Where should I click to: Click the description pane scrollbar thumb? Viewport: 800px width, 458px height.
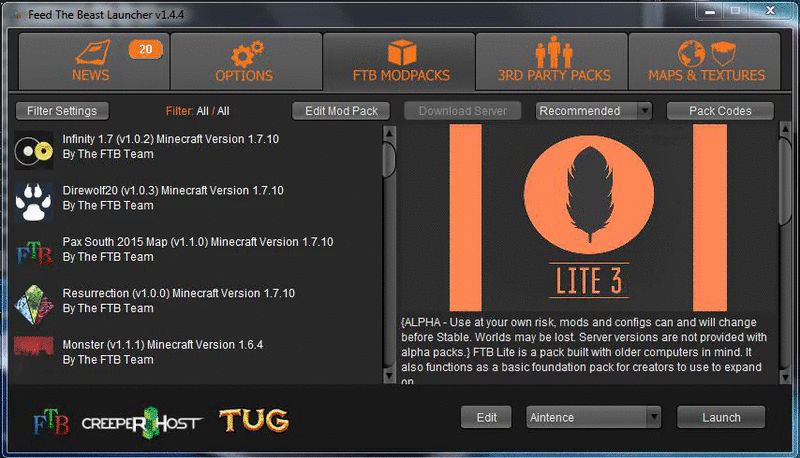coord(785,181)
